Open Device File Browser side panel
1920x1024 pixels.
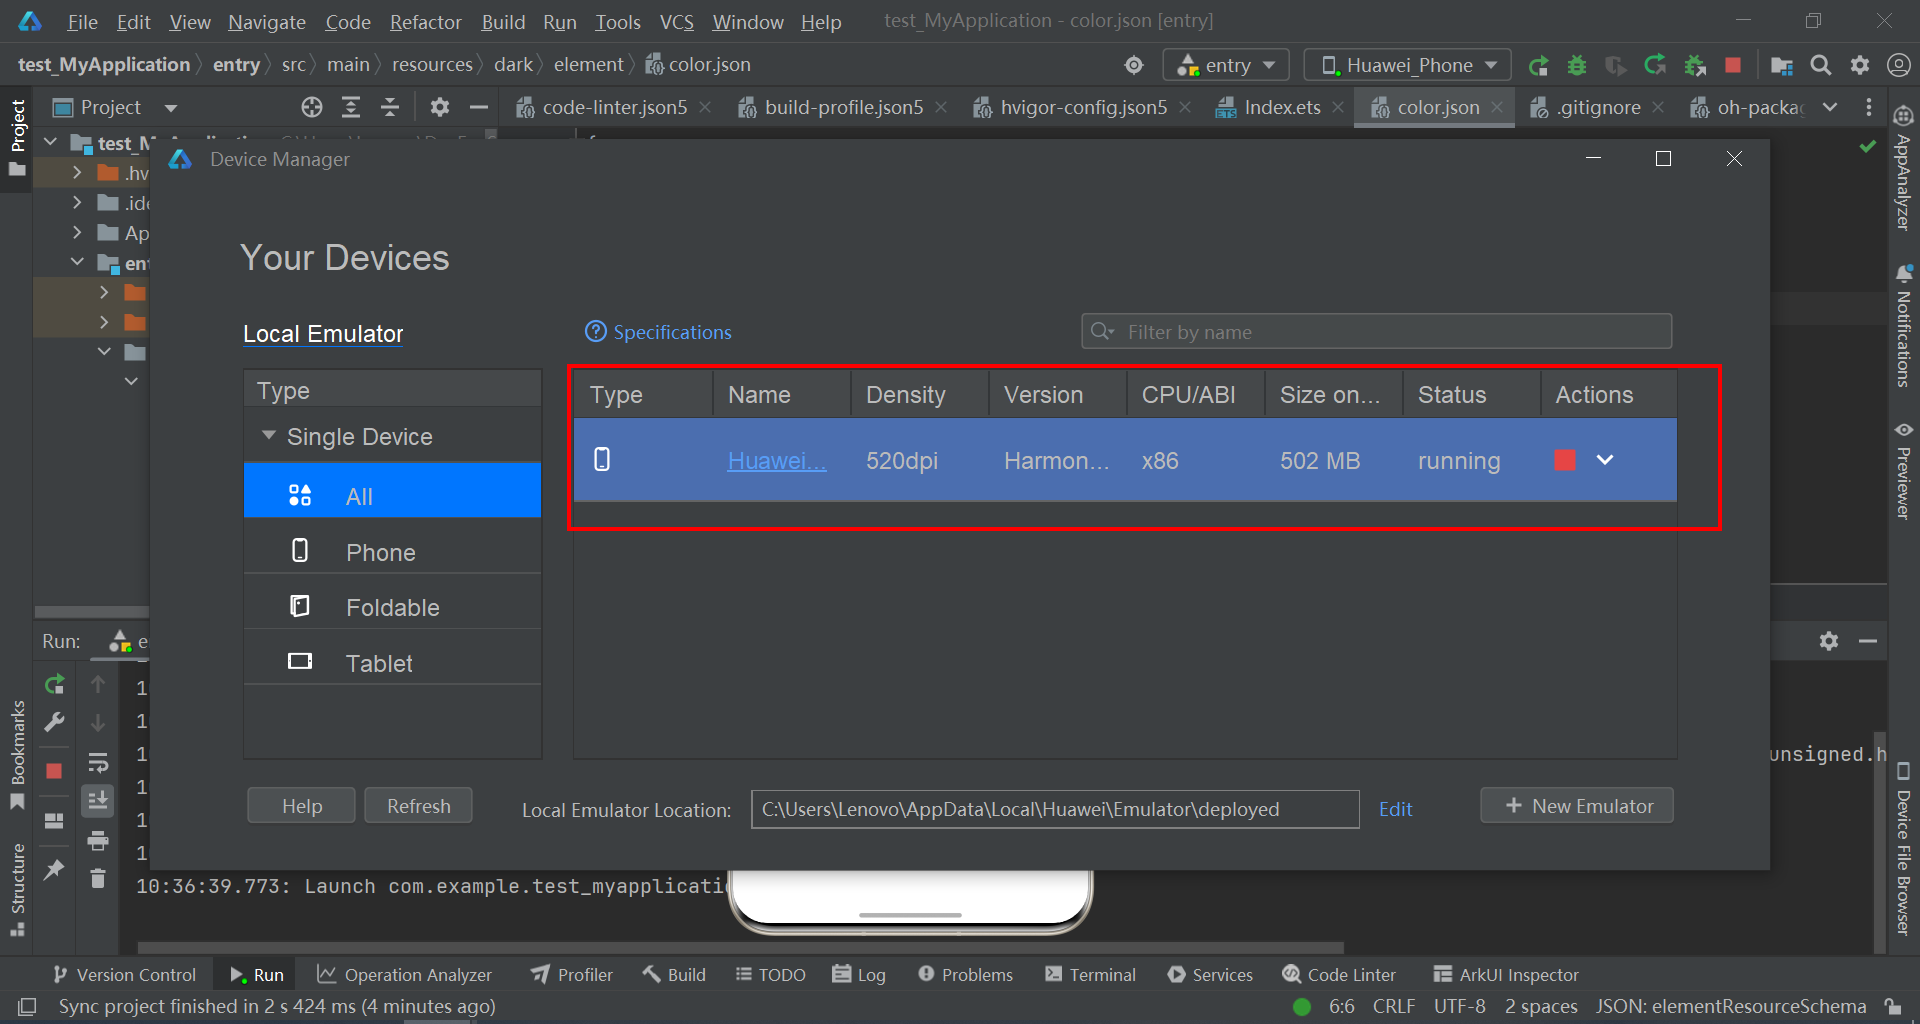1903,849
